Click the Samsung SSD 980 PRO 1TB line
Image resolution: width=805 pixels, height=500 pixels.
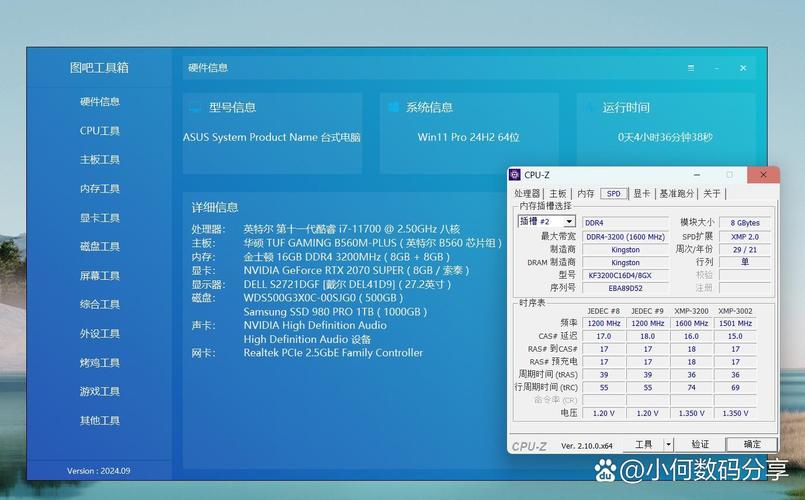click(335, 312)
